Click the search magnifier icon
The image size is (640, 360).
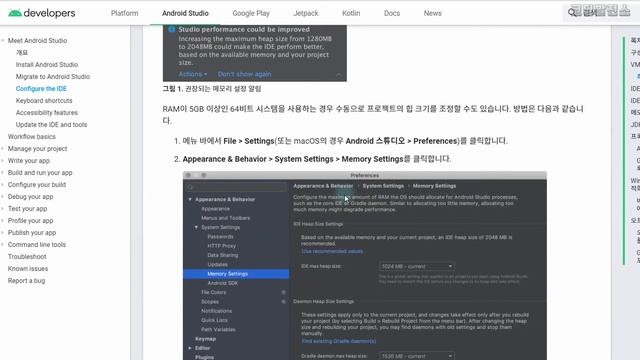click(x=572, y=13)
